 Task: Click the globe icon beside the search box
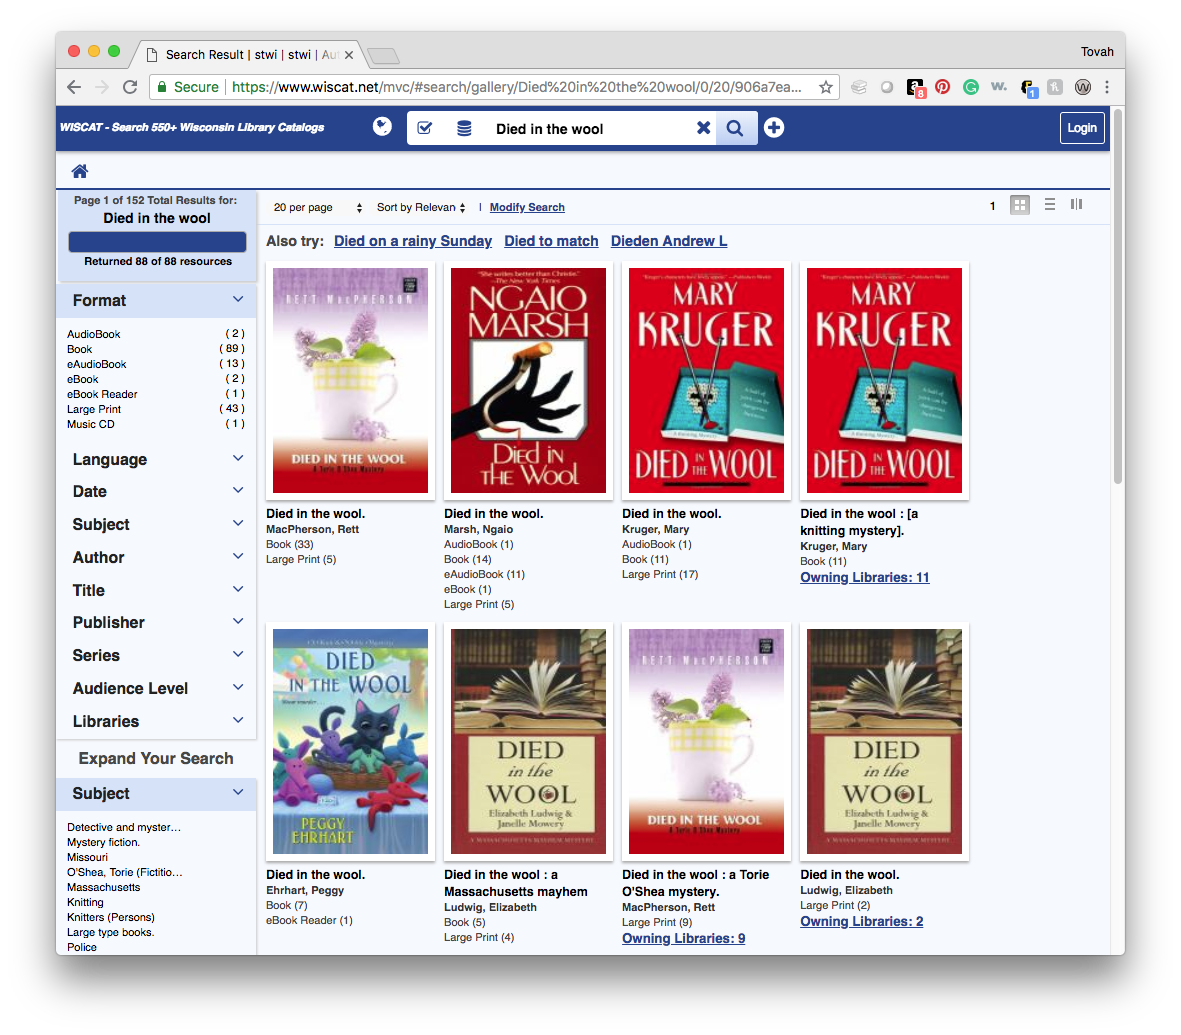coord(382,127)
